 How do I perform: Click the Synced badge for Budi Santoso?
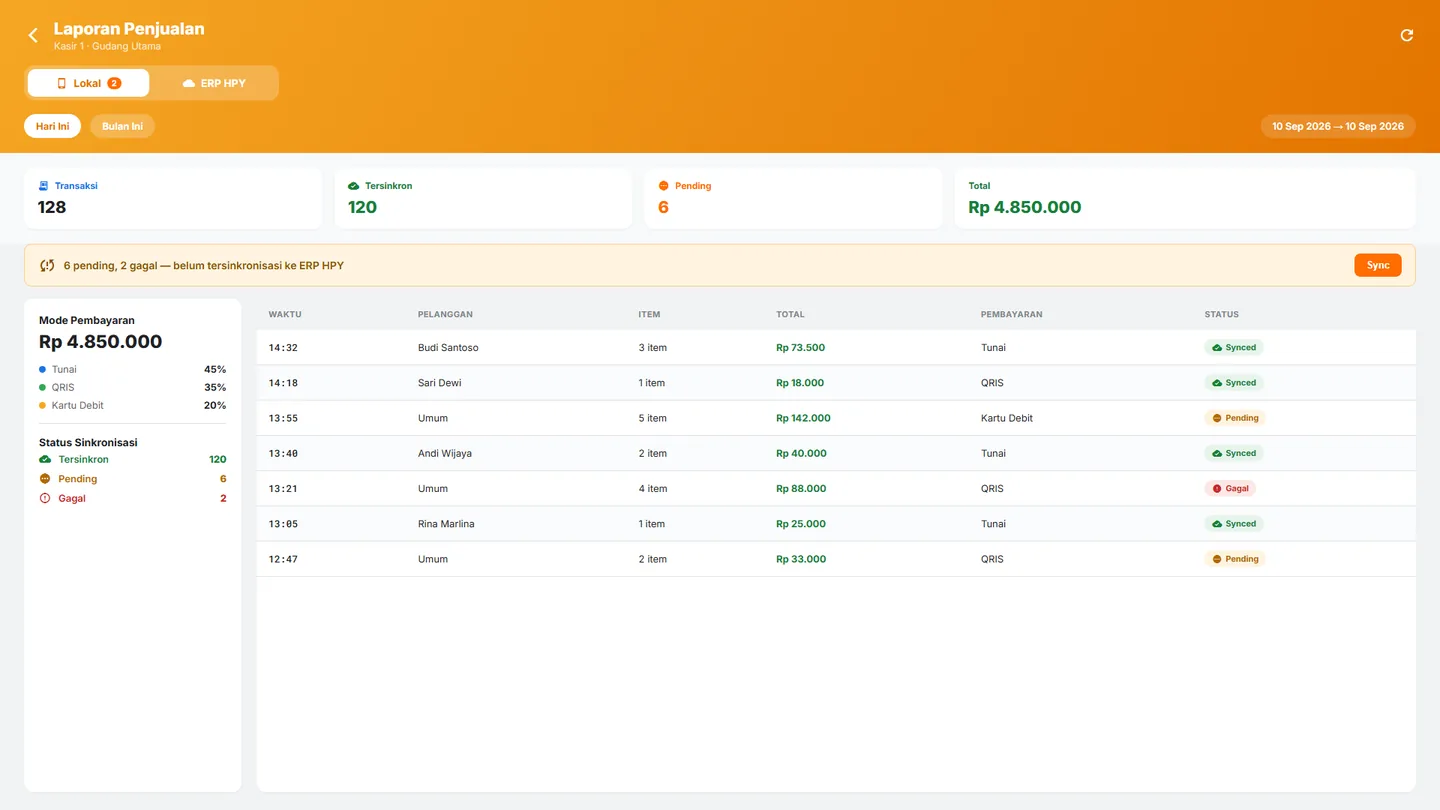click(x=1234, y=348)
